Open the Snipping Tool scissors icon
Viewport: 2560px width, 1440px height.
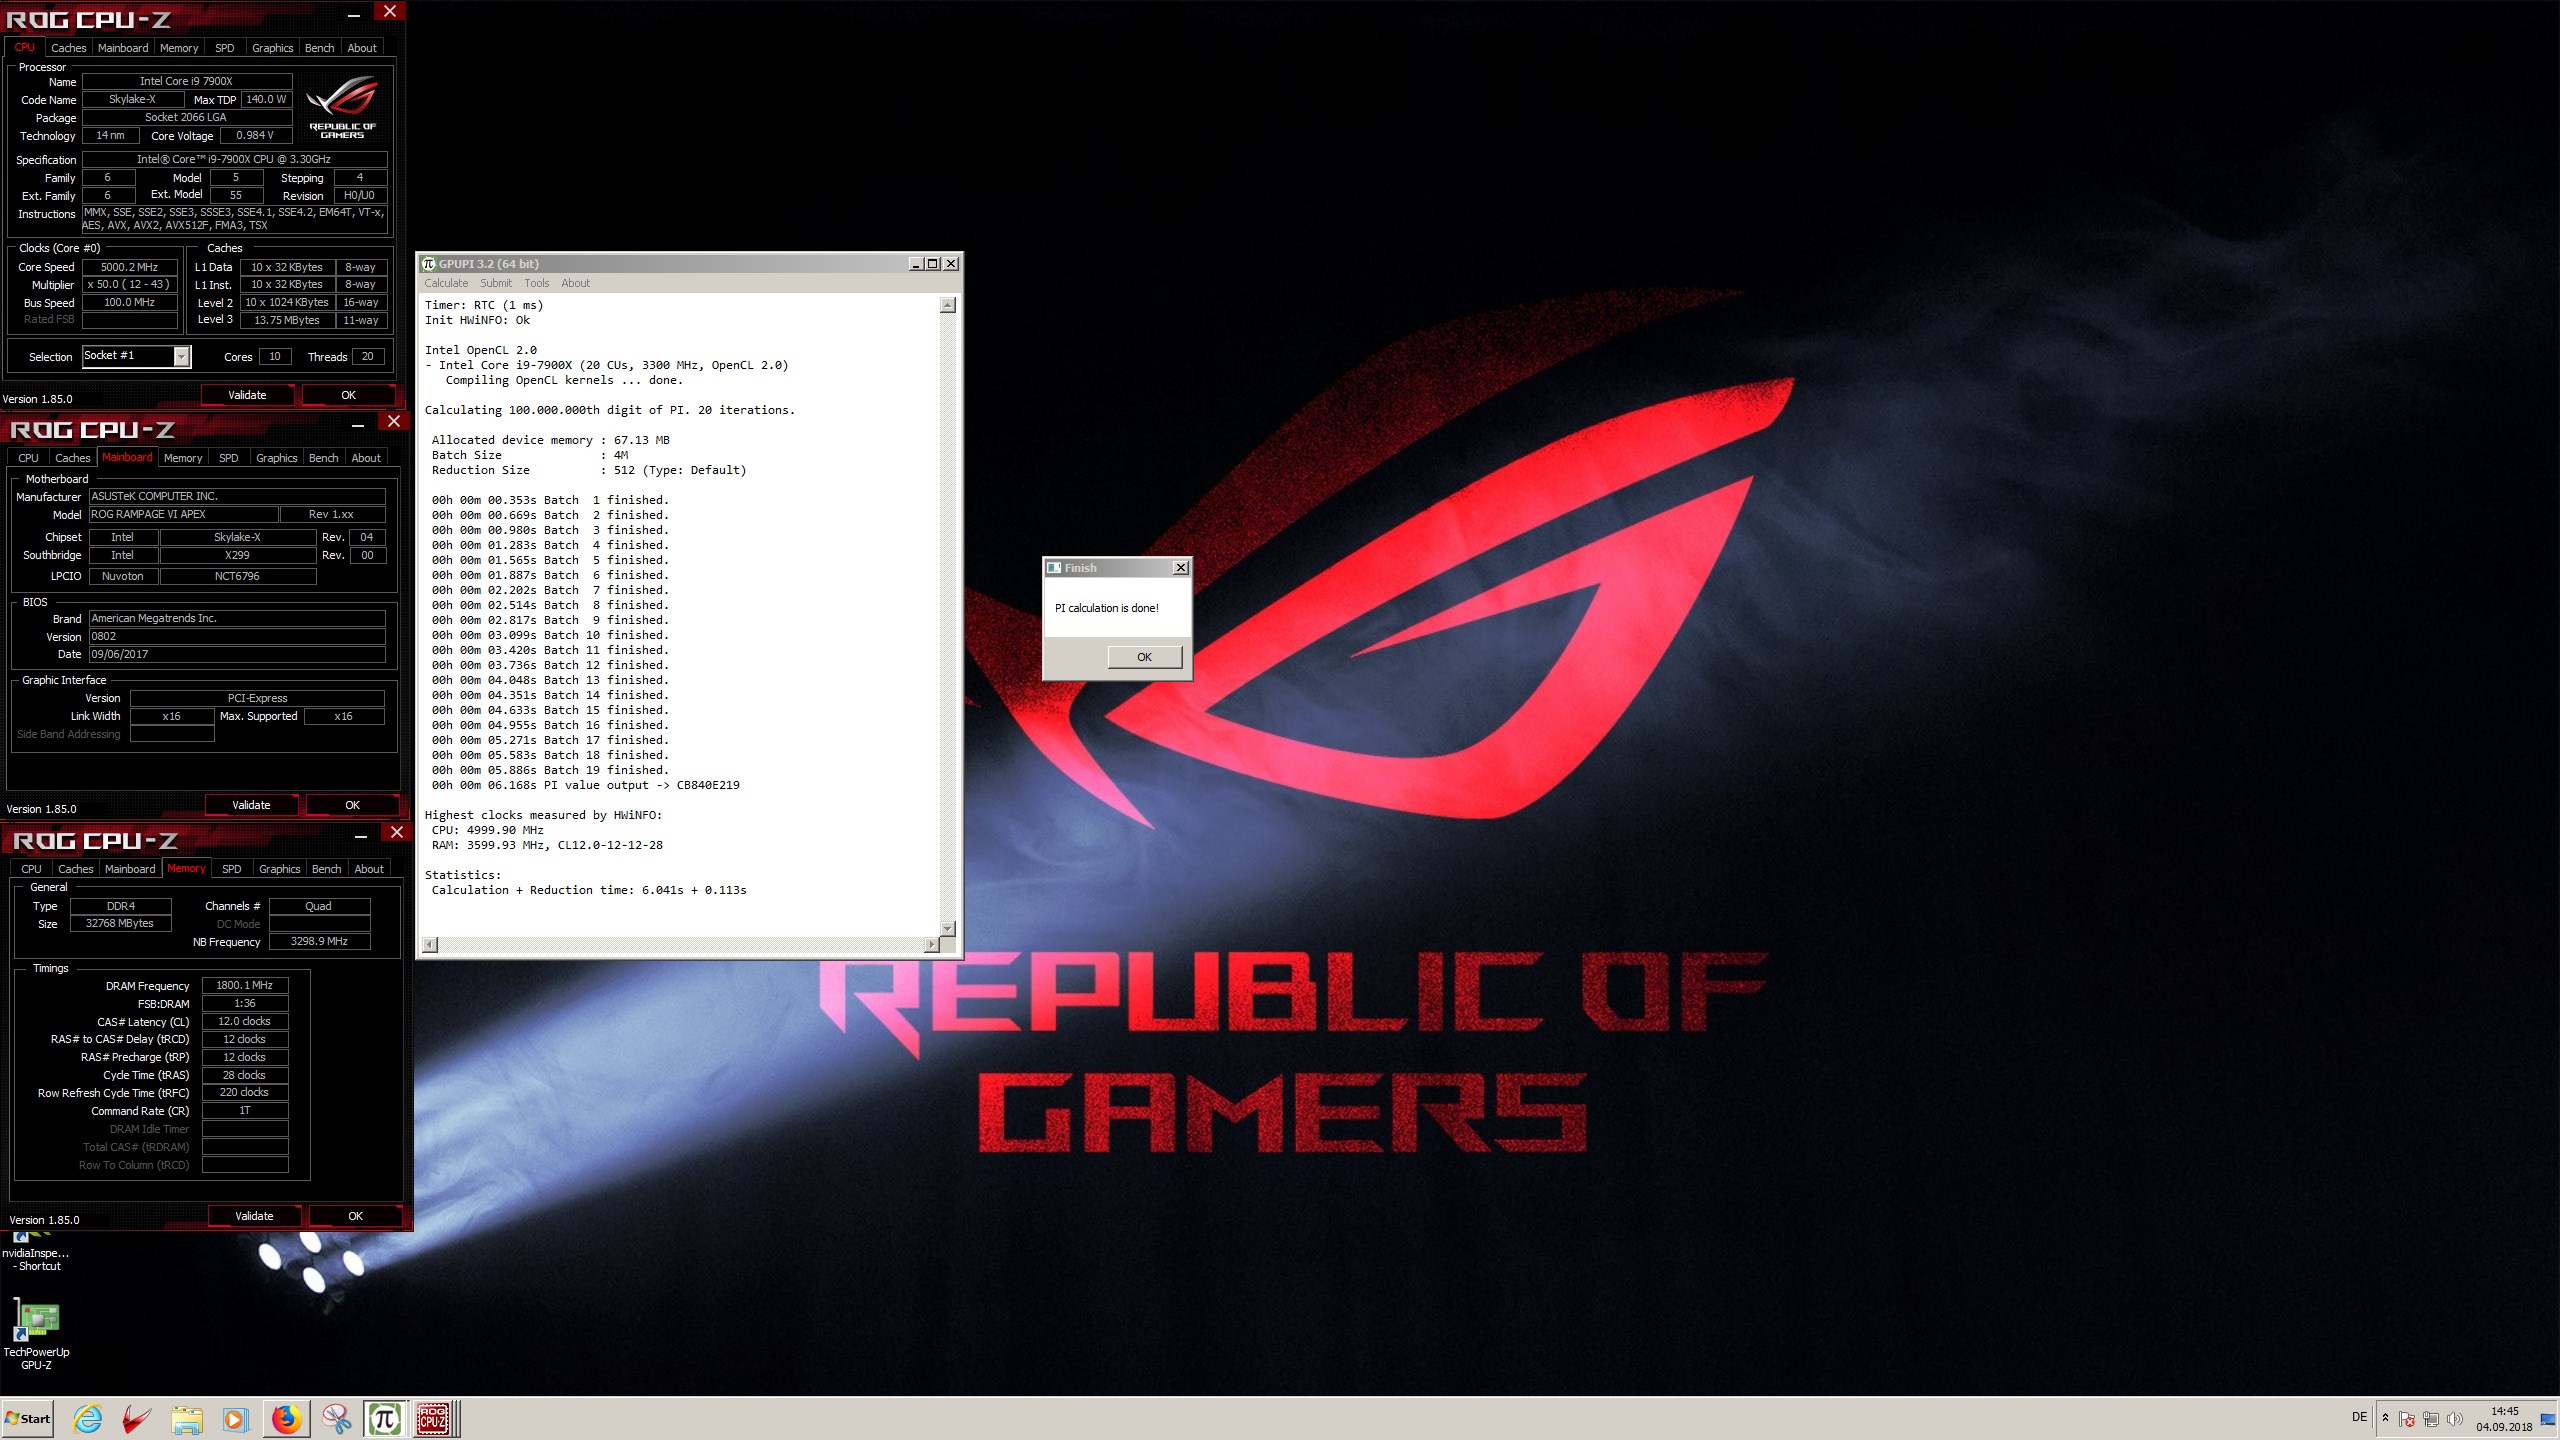336,1418
